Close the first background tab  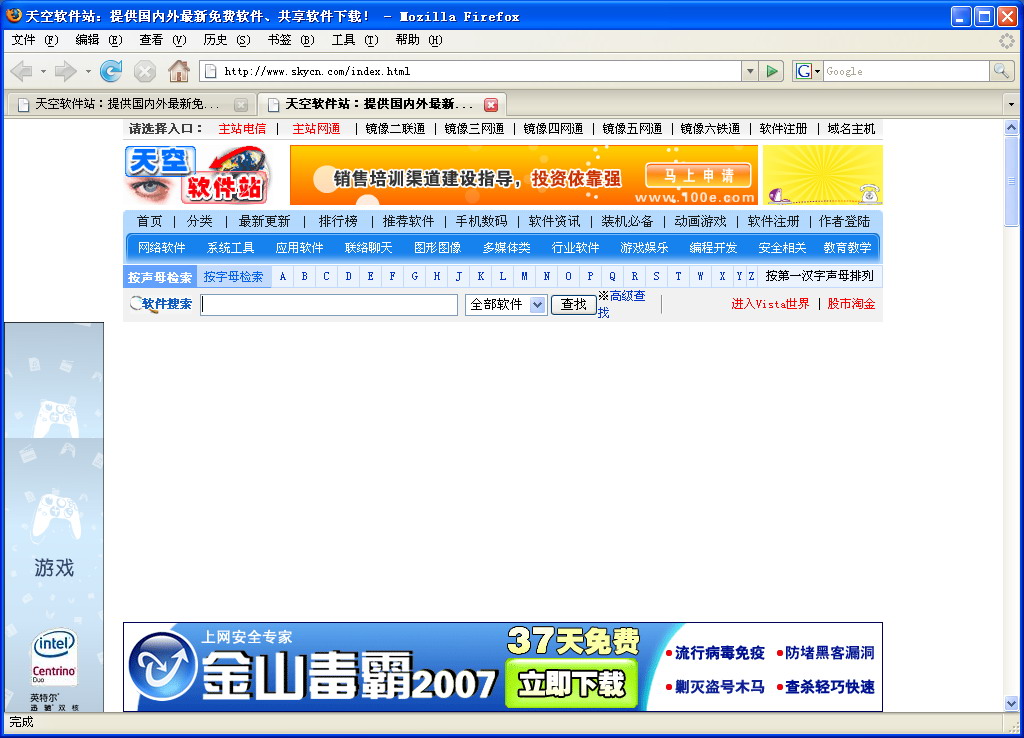point(240,104)
